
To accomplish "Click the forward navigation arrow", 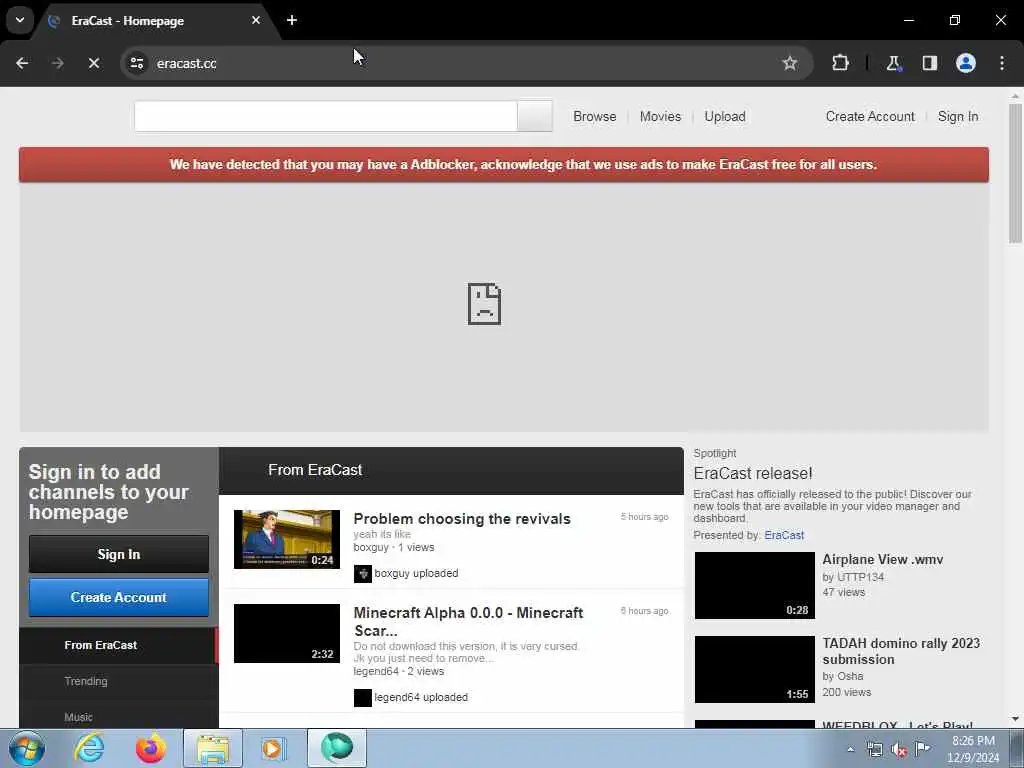I will [x=57, y=63].
